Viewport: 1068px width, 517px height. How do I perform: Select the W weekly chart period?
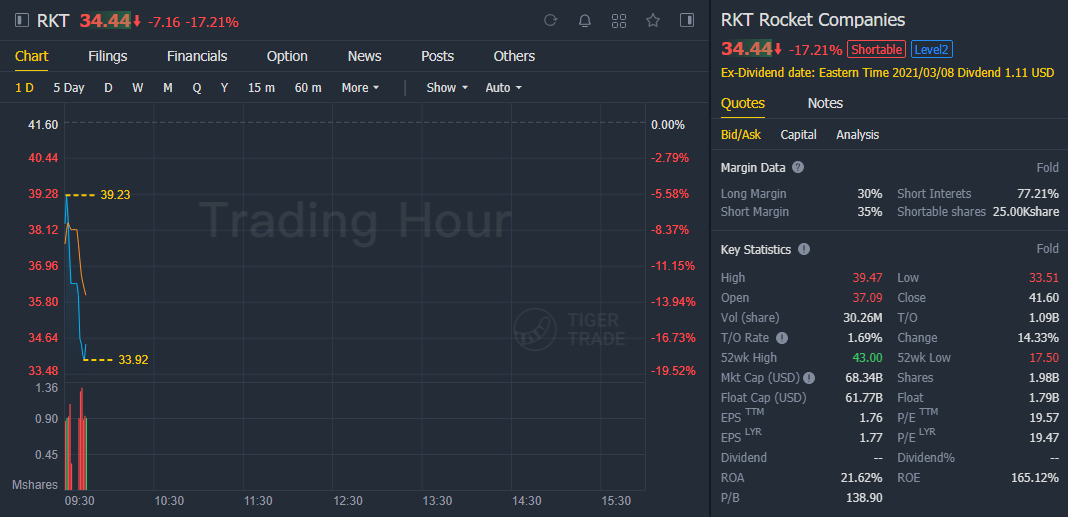[x=138, y=88]
